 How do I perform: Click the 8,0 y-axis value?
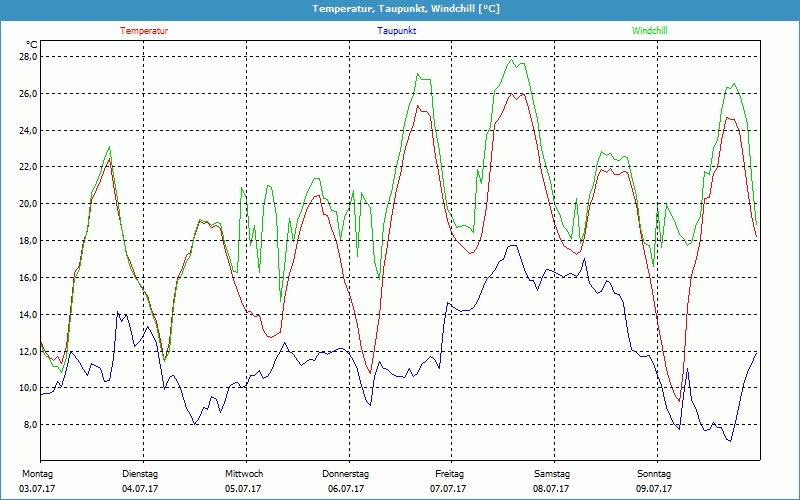coord(30,424)
